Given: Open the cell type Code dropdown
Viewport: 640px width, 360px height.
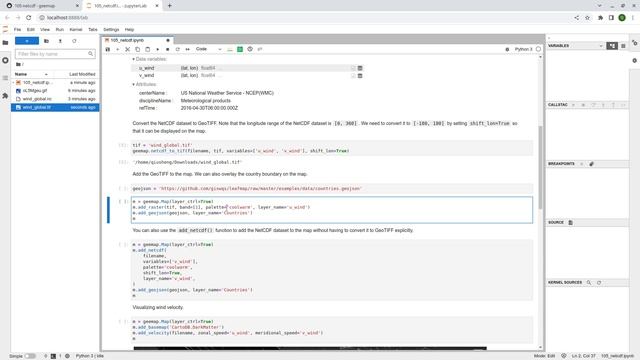Looking at the screenshot, I should click(x=209, y=49).
